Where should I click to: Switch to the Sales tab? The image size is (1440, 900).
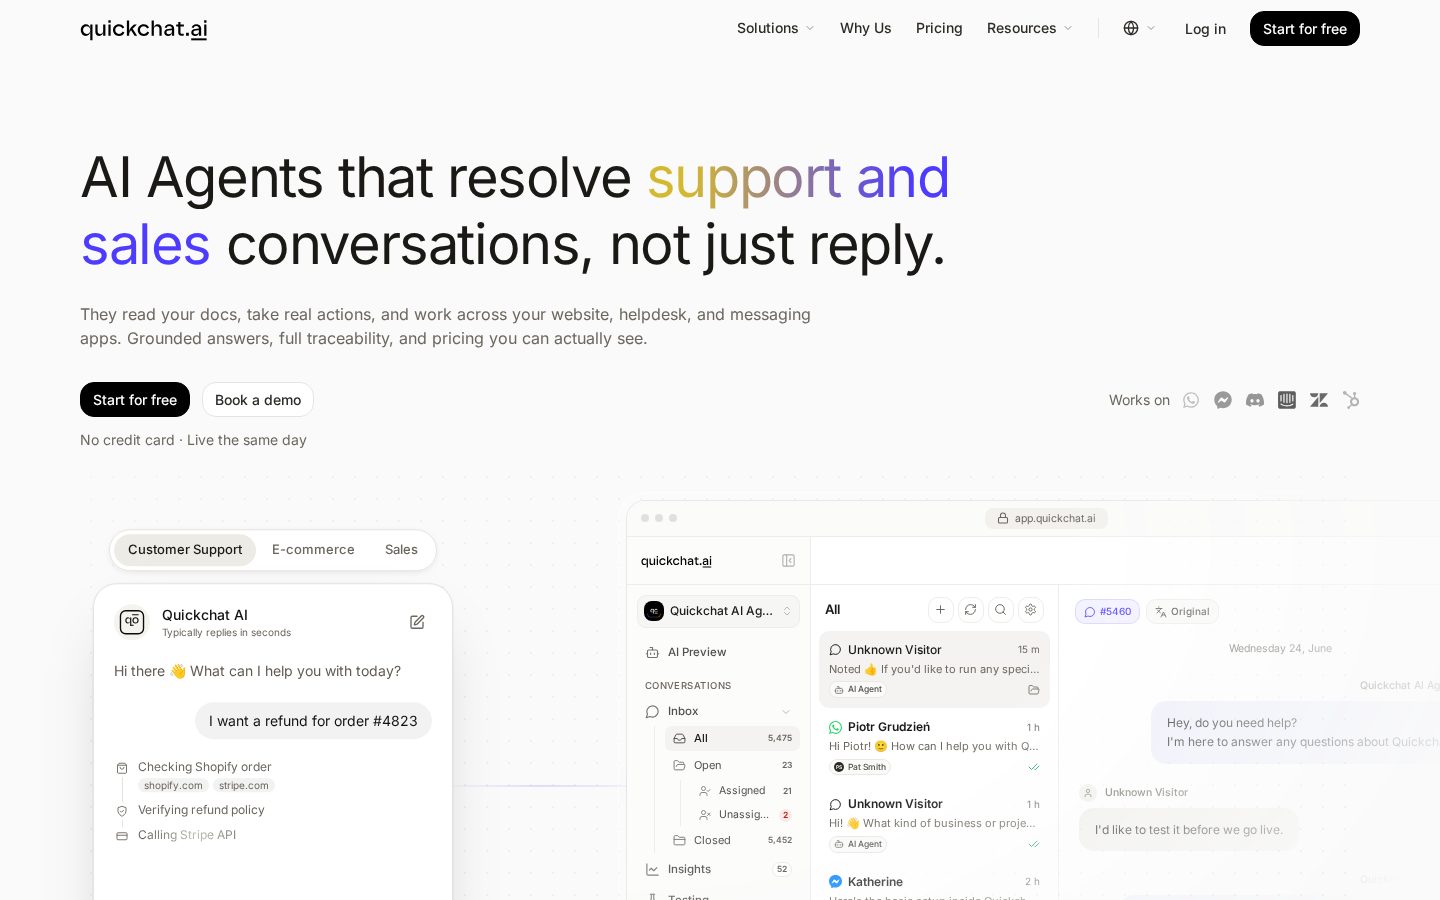(401, 550)
